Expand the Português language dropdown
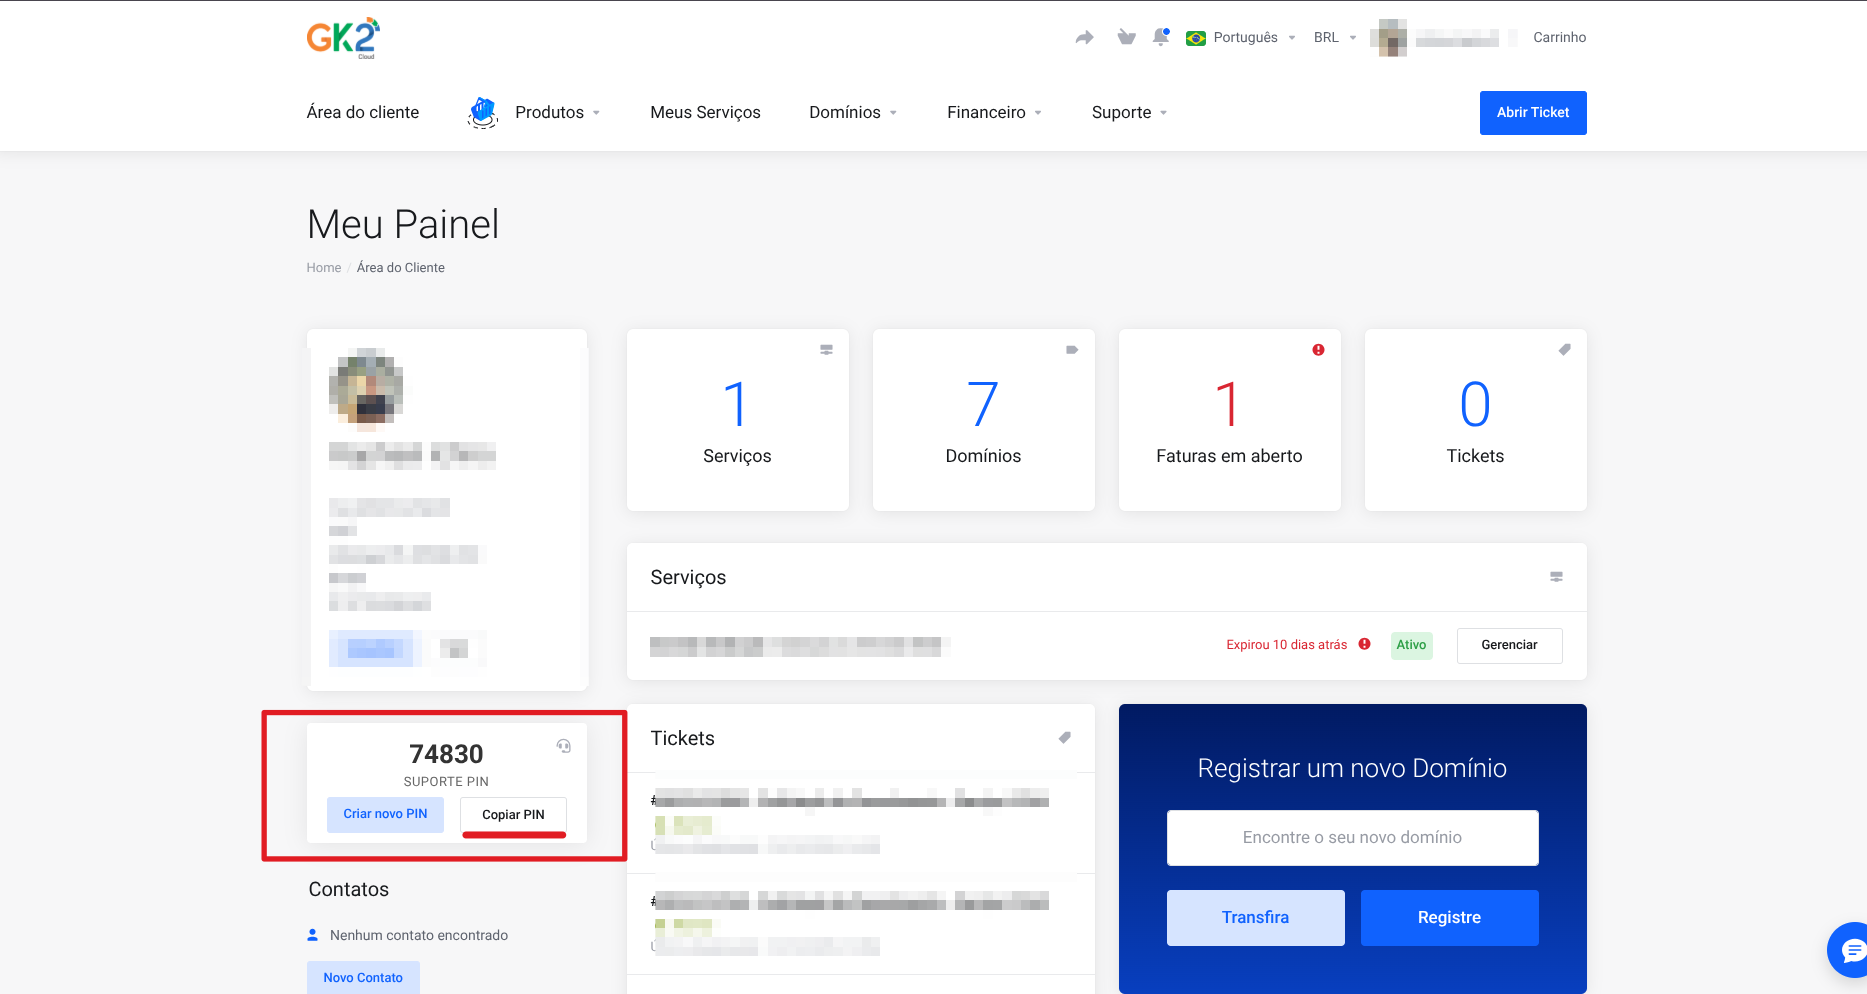Viewport: 1867px width, 994px height. coord(1245,38)
